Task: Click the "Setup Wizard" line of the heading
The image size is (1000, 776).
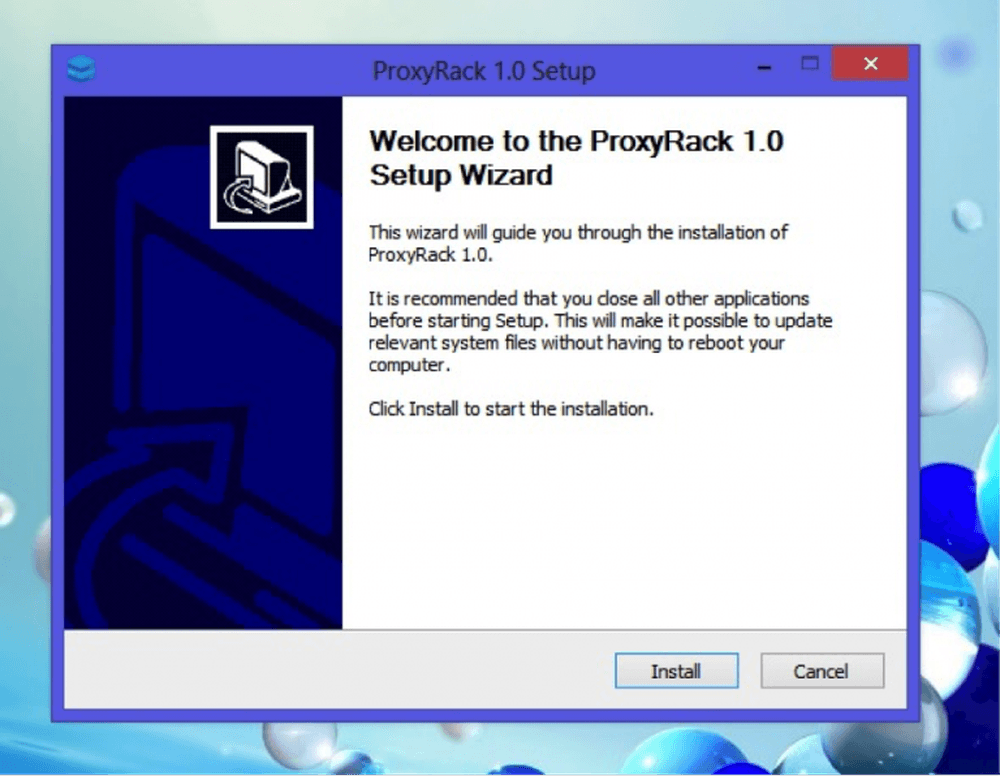Action: pyautogui.click(x=460, y=175)
